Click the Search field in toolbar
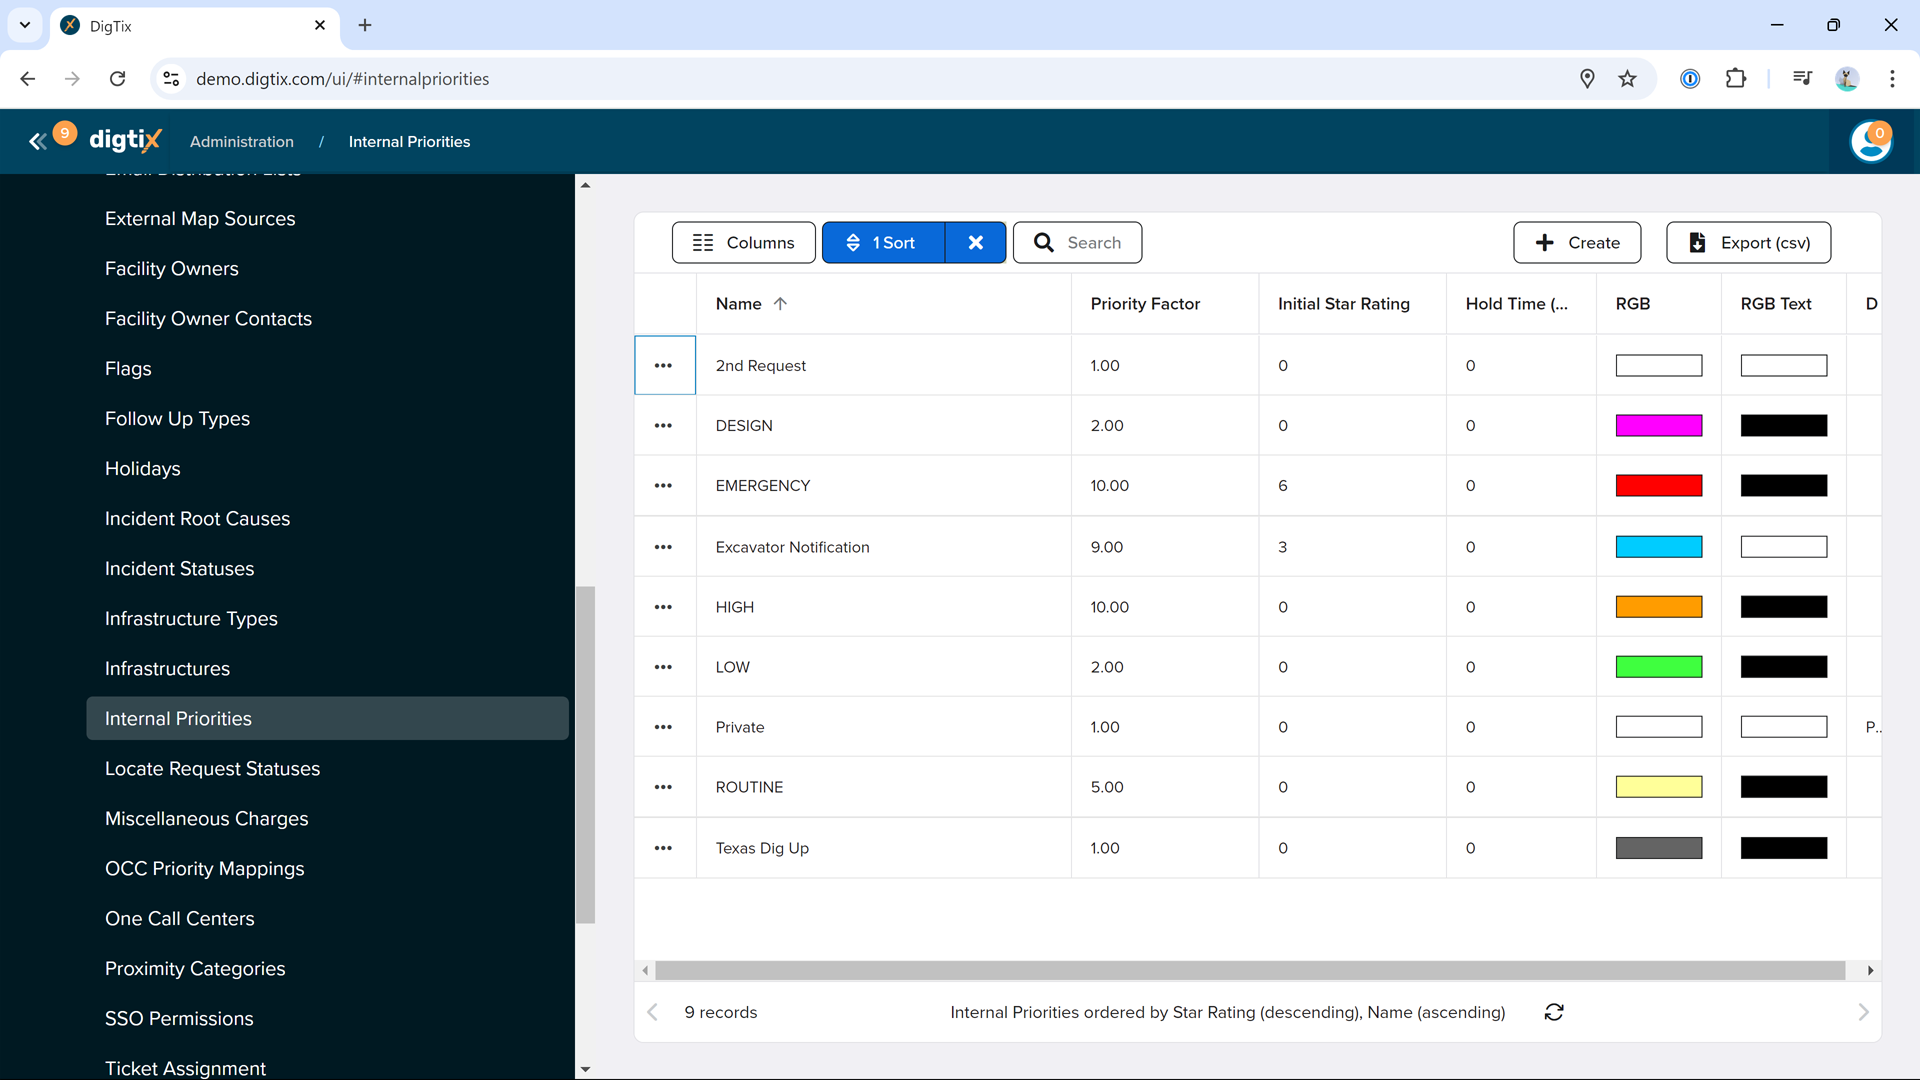This screenshot has height=1080, width=1920. point(1077,243)
